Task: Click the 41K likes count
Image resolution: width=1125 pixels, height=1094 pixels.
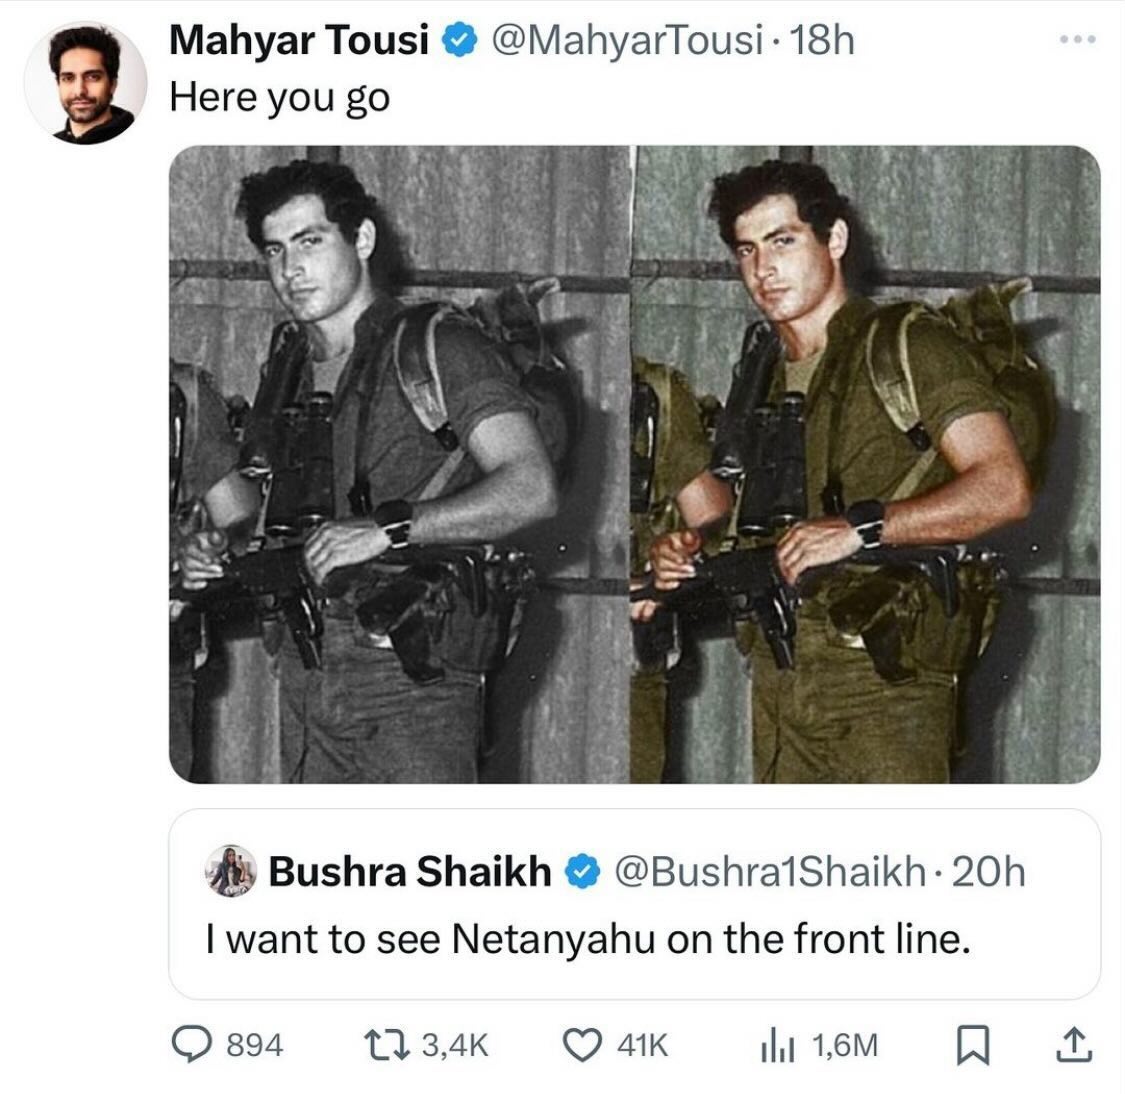Action: click(x=642, y=1045)
